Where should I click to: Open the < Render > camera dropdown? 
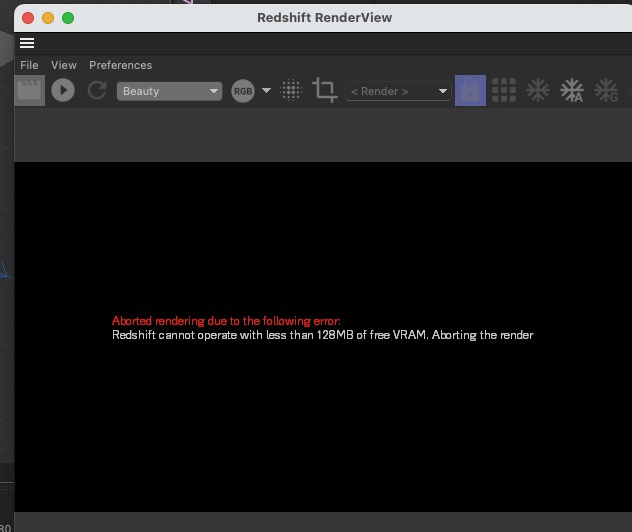pos(398,91)
